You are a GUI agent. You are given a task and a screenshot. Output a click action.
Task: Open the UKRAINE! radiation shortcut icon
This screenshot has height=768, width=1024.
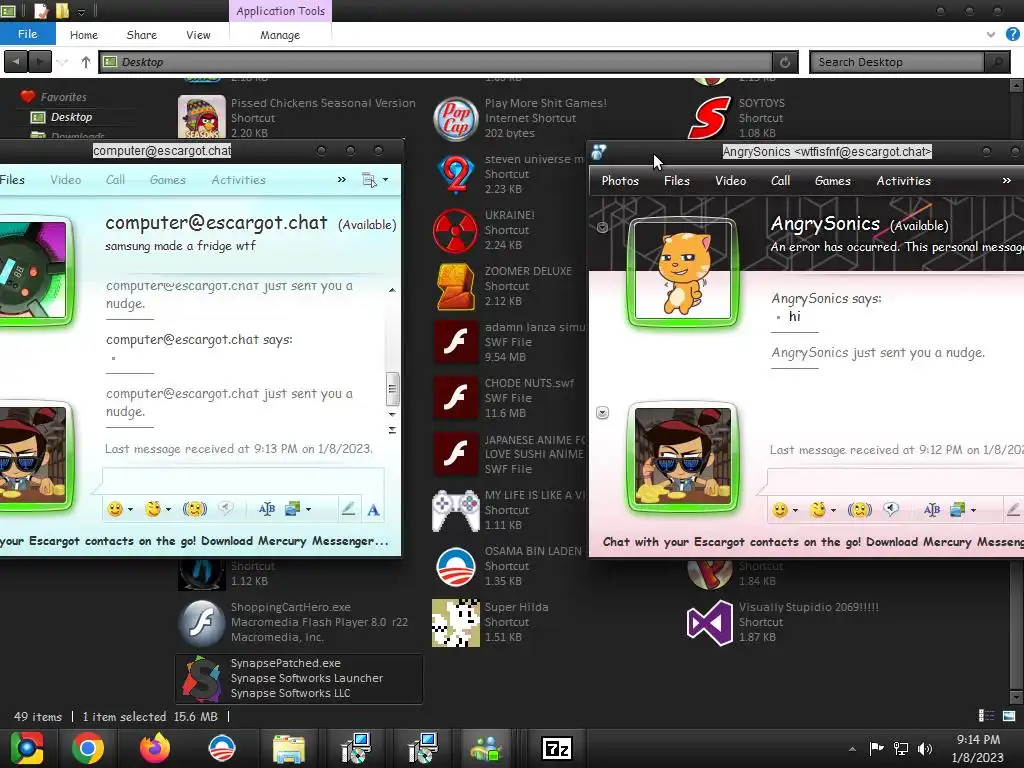pyautogui.click(x=455, y=231)
